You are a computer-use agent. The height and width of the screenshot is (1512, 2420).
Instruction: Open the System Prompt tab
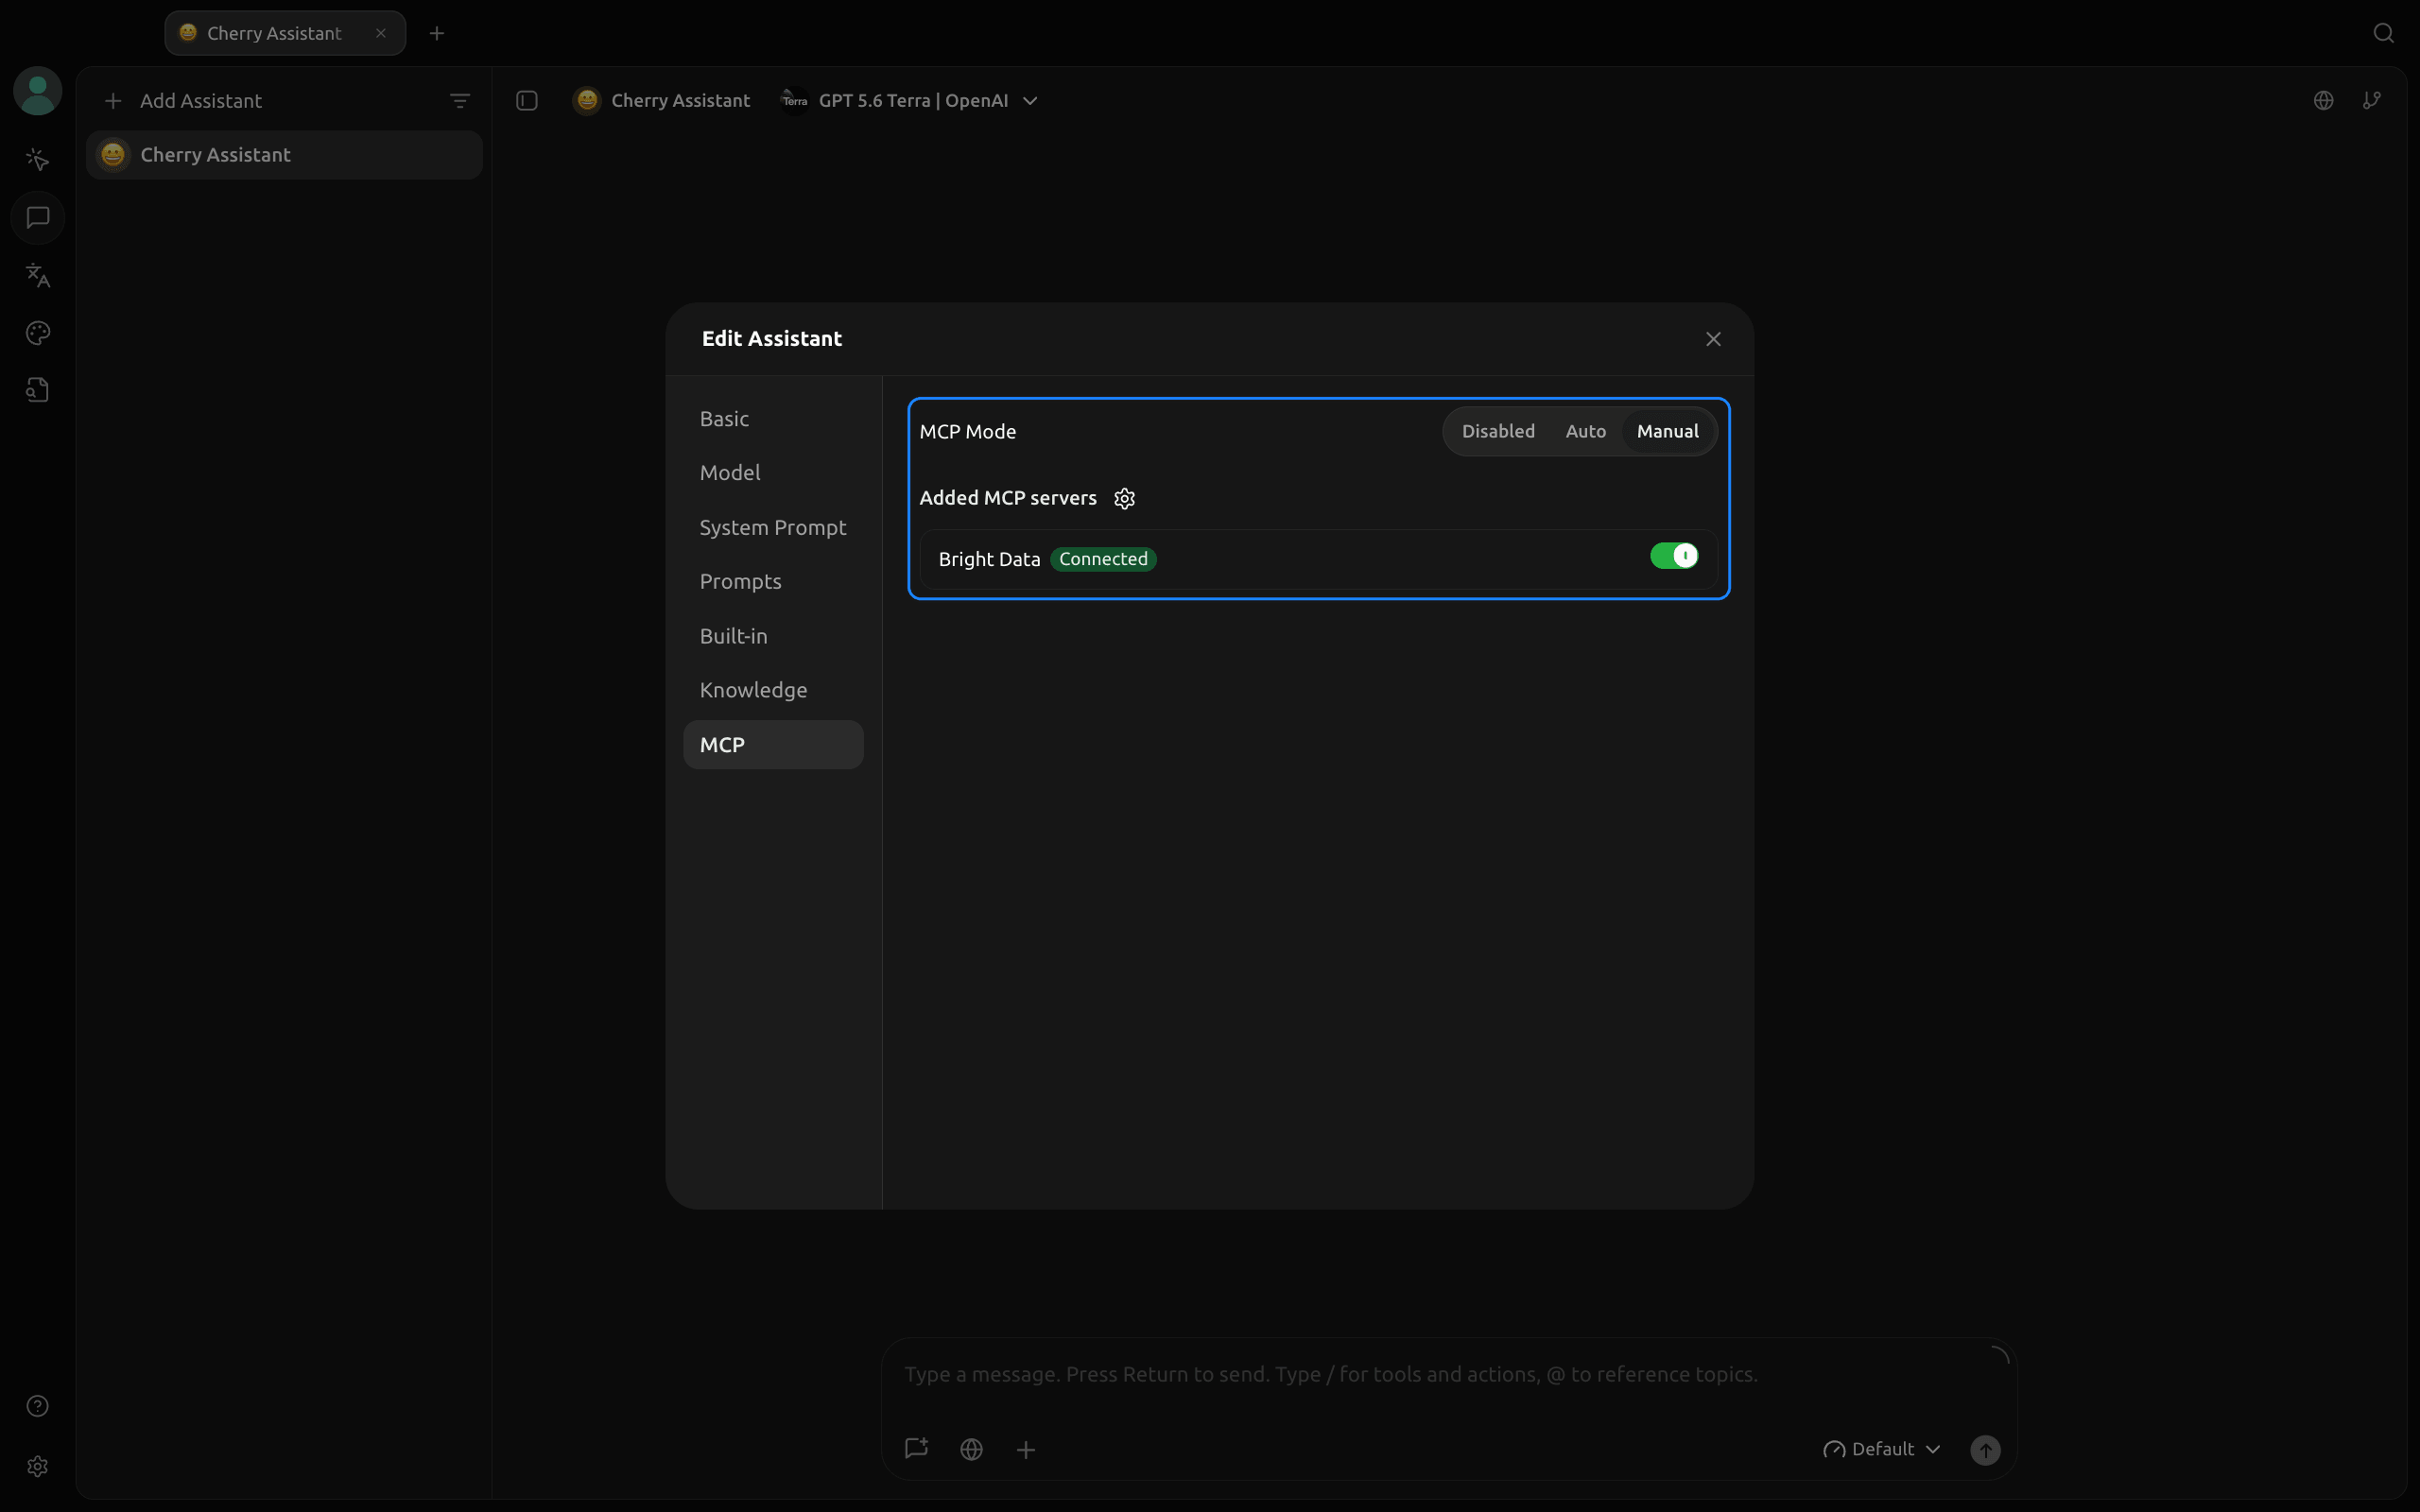pyautogui.click(x=773, y=528)
